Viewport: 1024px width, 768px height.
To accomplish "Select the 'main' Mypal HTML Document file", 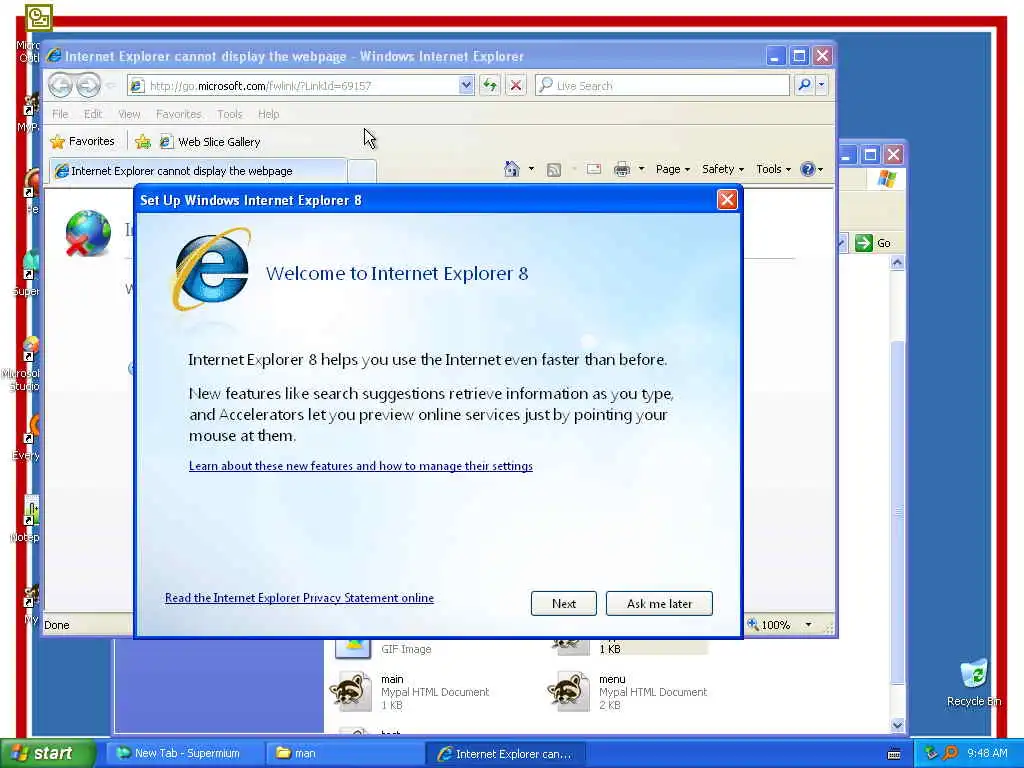I will (409, 692).
